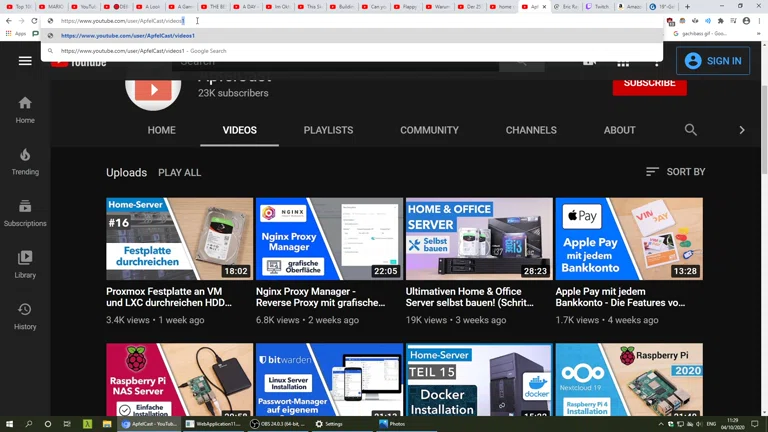Click Play All next to Uploads

tap(179, 173)
